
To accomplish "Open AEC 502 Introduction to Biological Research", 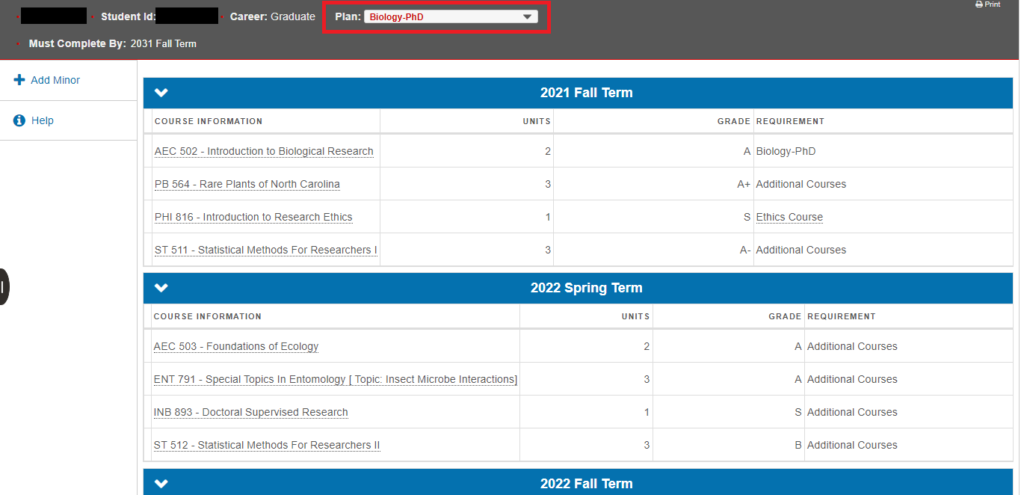I will pyautogui.click(x=264, y=152).
